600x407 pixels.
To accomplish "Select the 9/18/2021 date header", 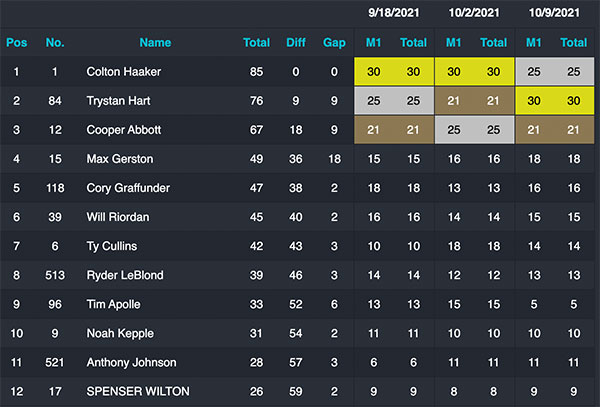I will pyautogui.click(x=394, y=13).
